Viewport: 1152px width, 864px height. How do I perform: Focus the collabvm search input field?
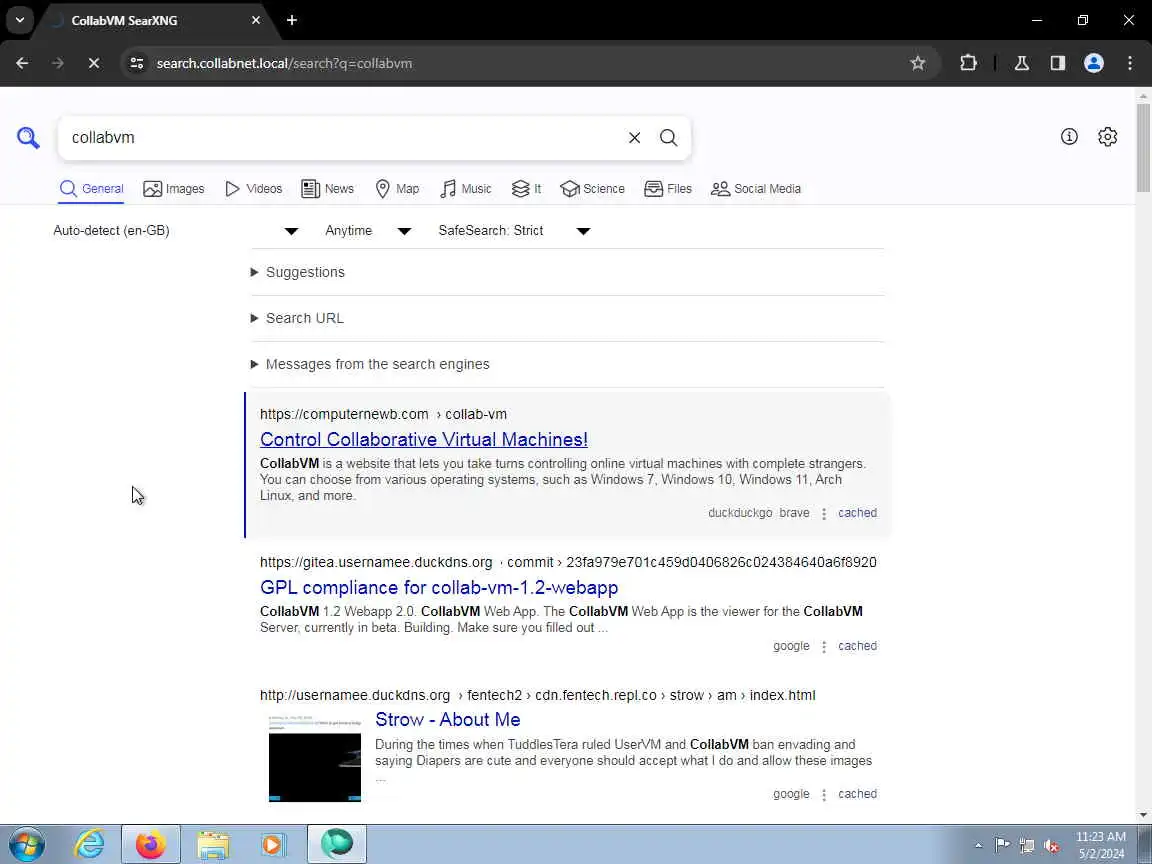tap(342, 137)
